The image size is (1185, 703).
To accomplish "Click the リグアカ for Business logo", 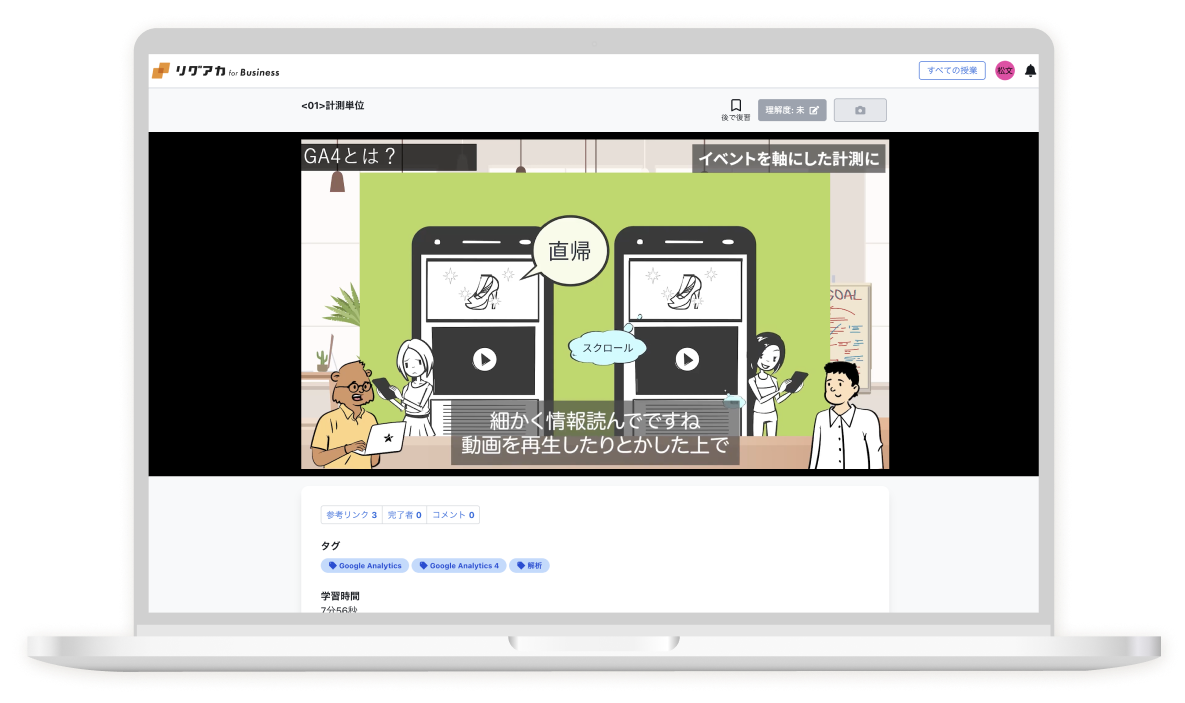I will click(215, 71).
